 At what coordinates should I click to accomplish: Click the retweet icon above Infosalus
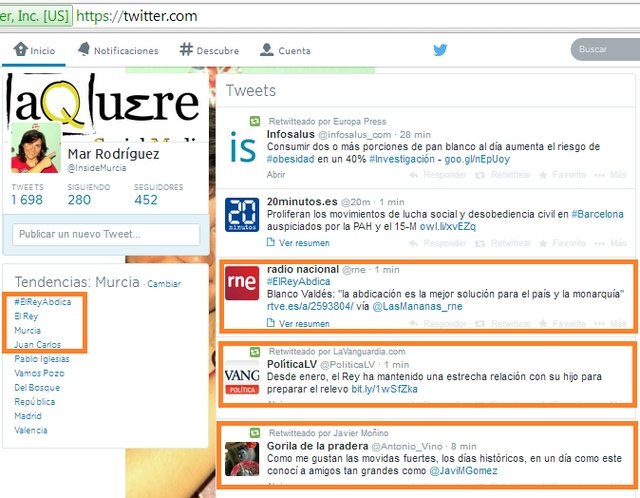point(255,121)
